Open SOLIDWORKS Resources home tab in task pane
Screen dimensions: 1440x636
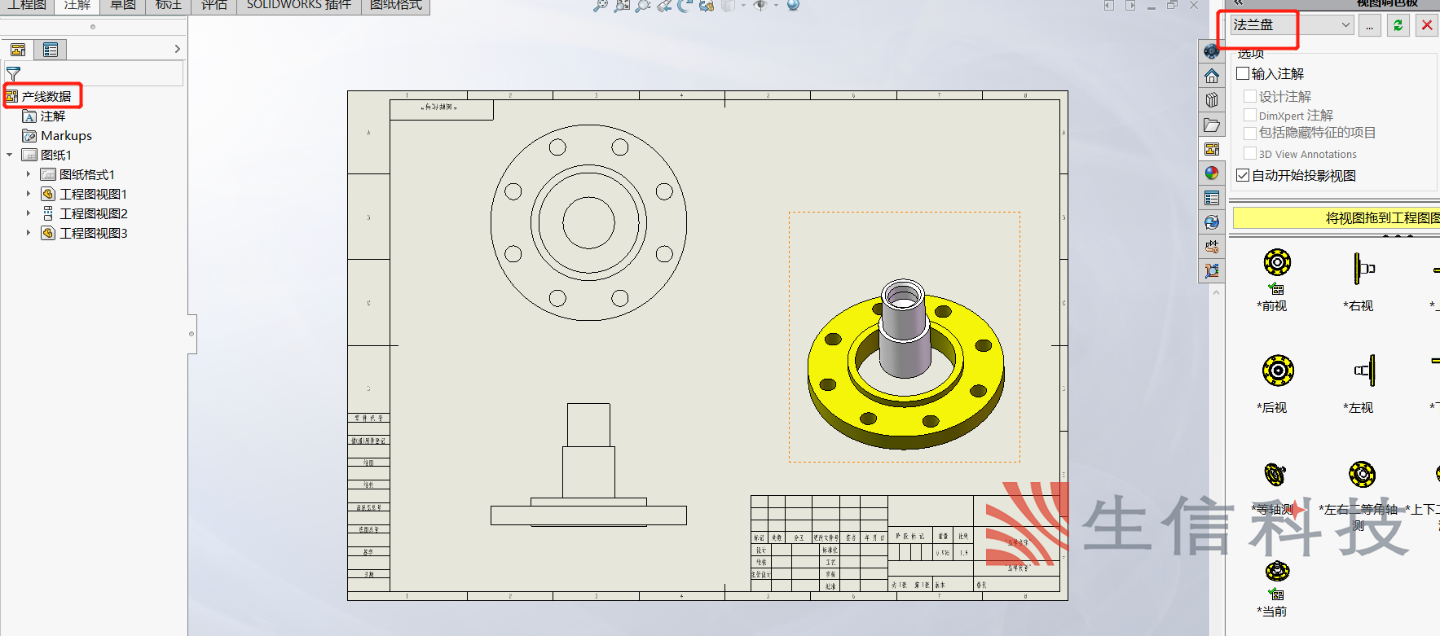[1212, 76]
